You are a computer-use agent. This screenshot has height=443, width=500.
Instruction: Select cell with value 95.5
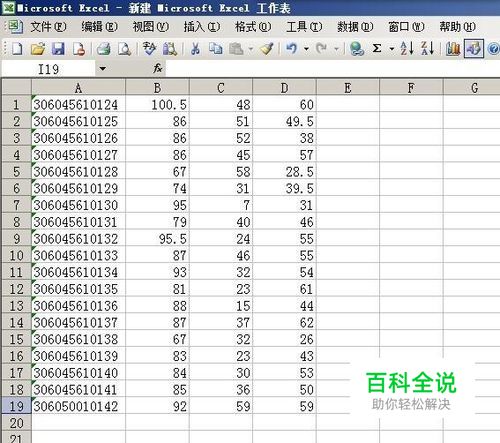point(157,239)
